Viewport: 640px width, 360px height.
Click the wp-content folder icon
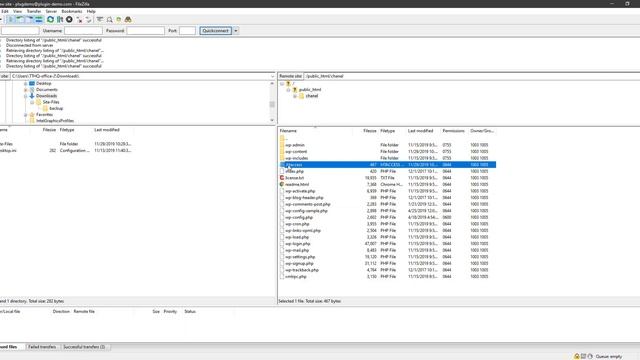(x=282, y=151)
